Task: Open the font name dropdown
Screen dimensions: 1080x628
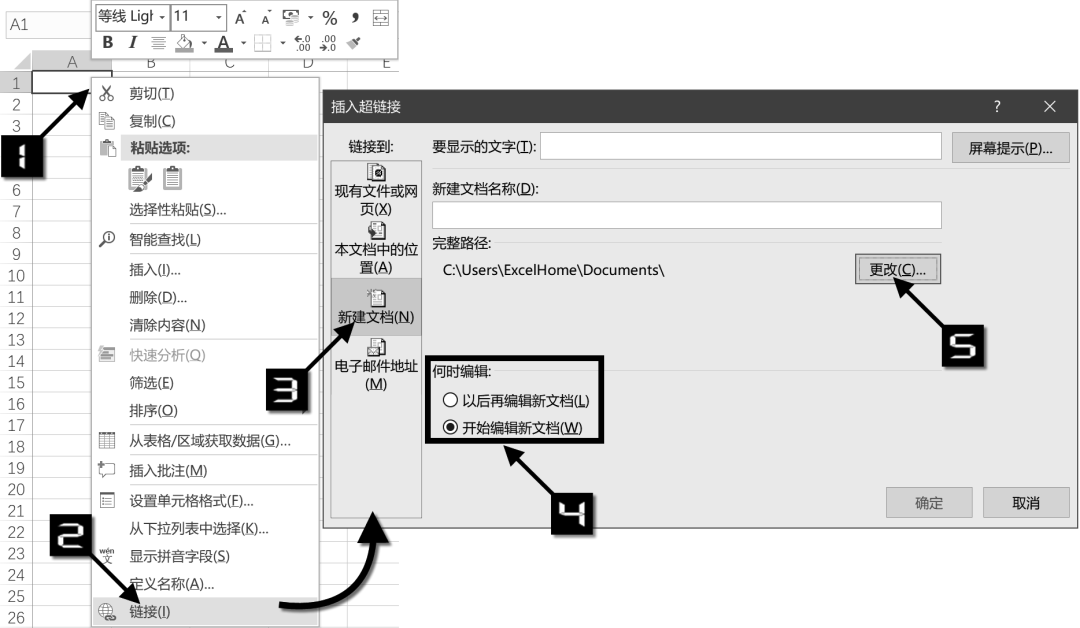Action: [162, 17]
